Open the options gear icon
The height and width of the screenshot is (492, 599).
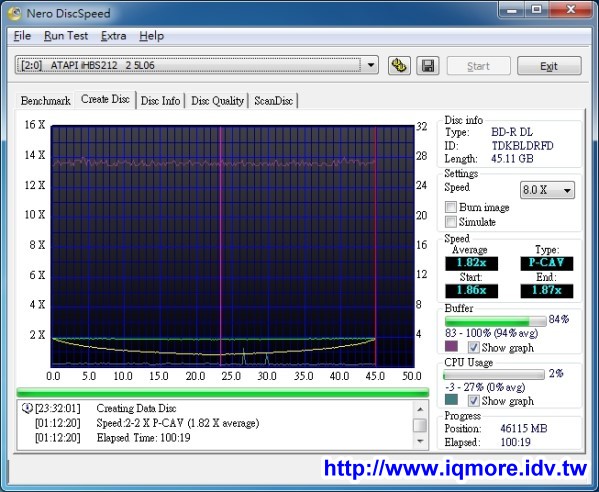click(399, 66)
